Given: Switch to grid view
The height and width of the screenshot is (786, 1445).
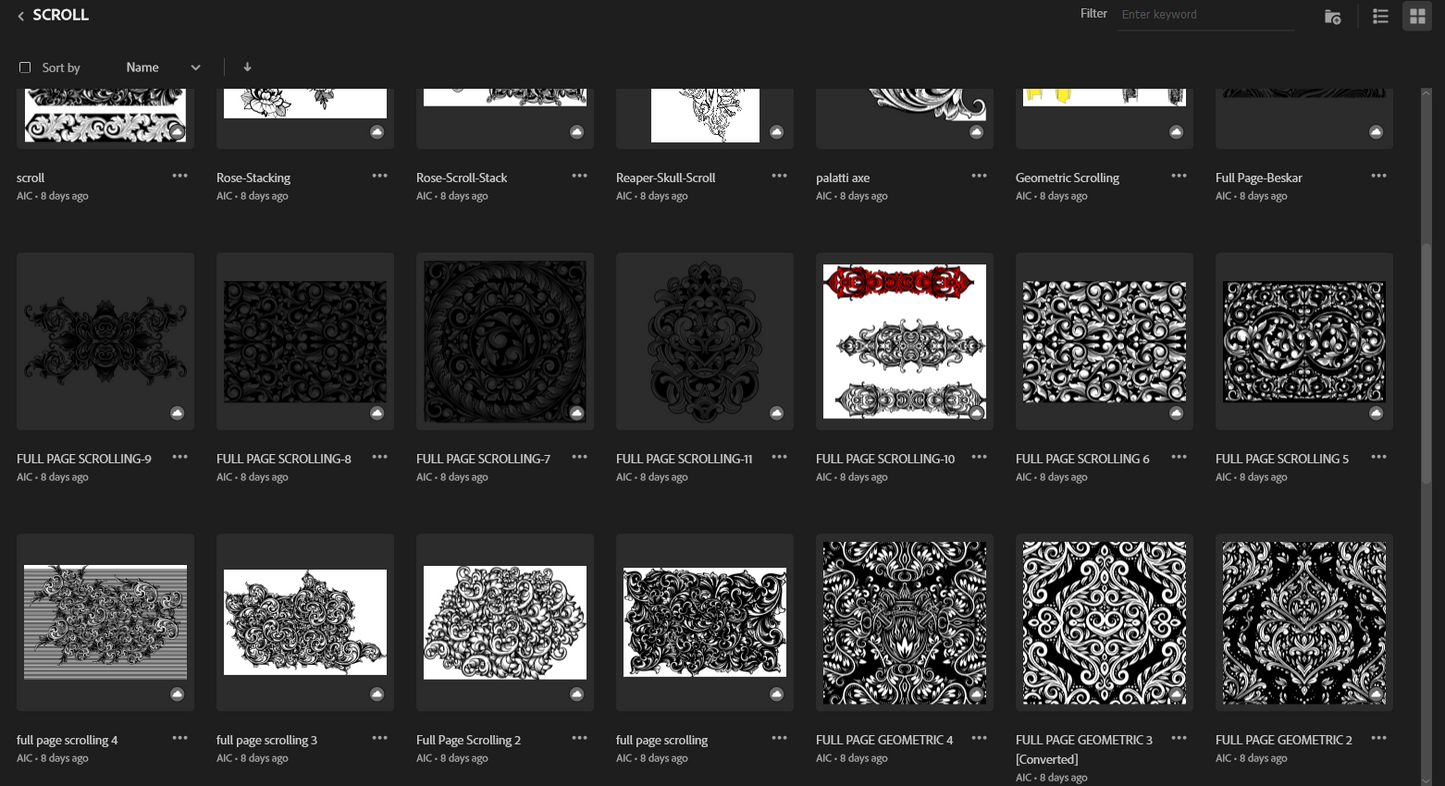Looking at the screenshot, I should [x=1416, y=16].
